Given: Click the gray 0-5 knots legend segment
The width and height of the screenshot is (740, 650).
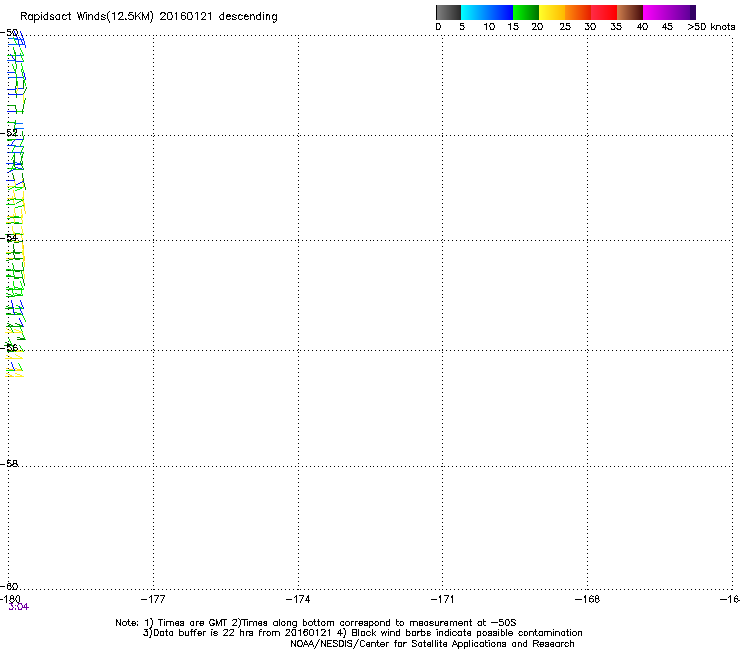Looking at the screenshot, I should click(448, 12).
